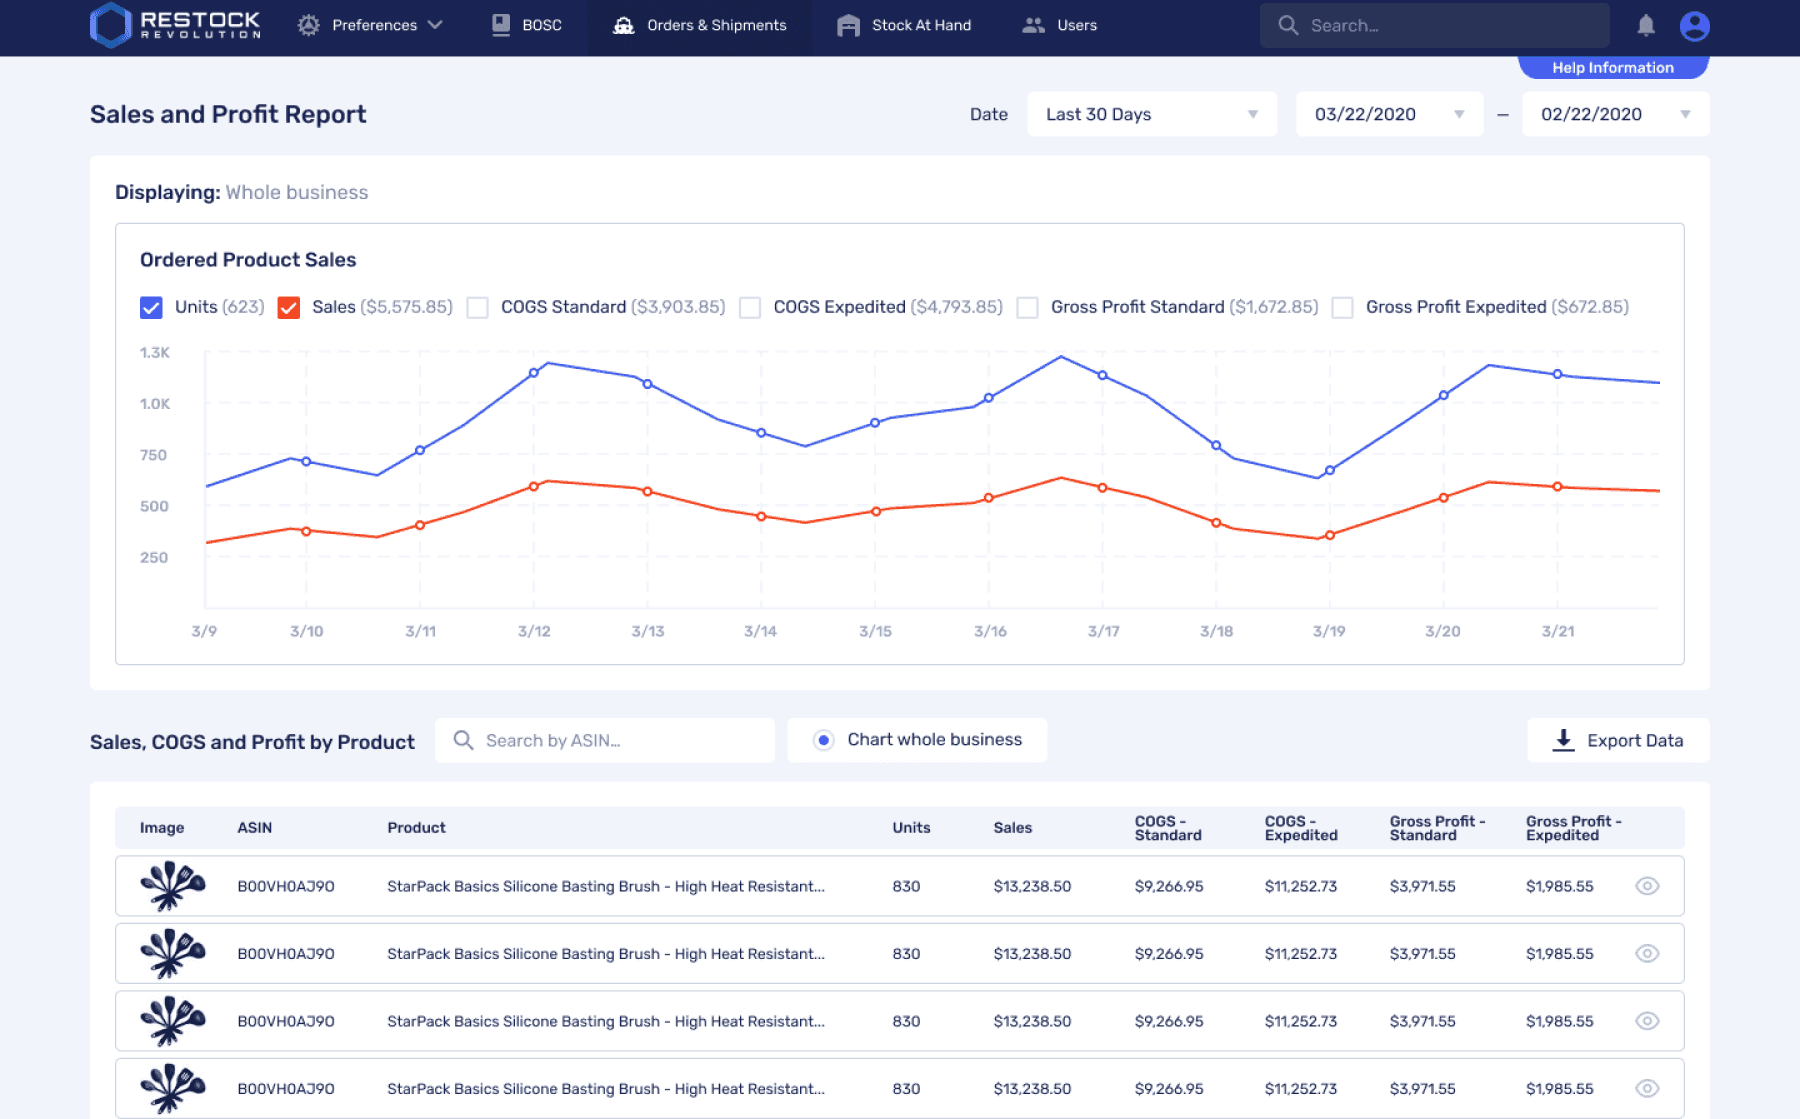Click the Gross Profit - Standard column header

click(1437, 828)
